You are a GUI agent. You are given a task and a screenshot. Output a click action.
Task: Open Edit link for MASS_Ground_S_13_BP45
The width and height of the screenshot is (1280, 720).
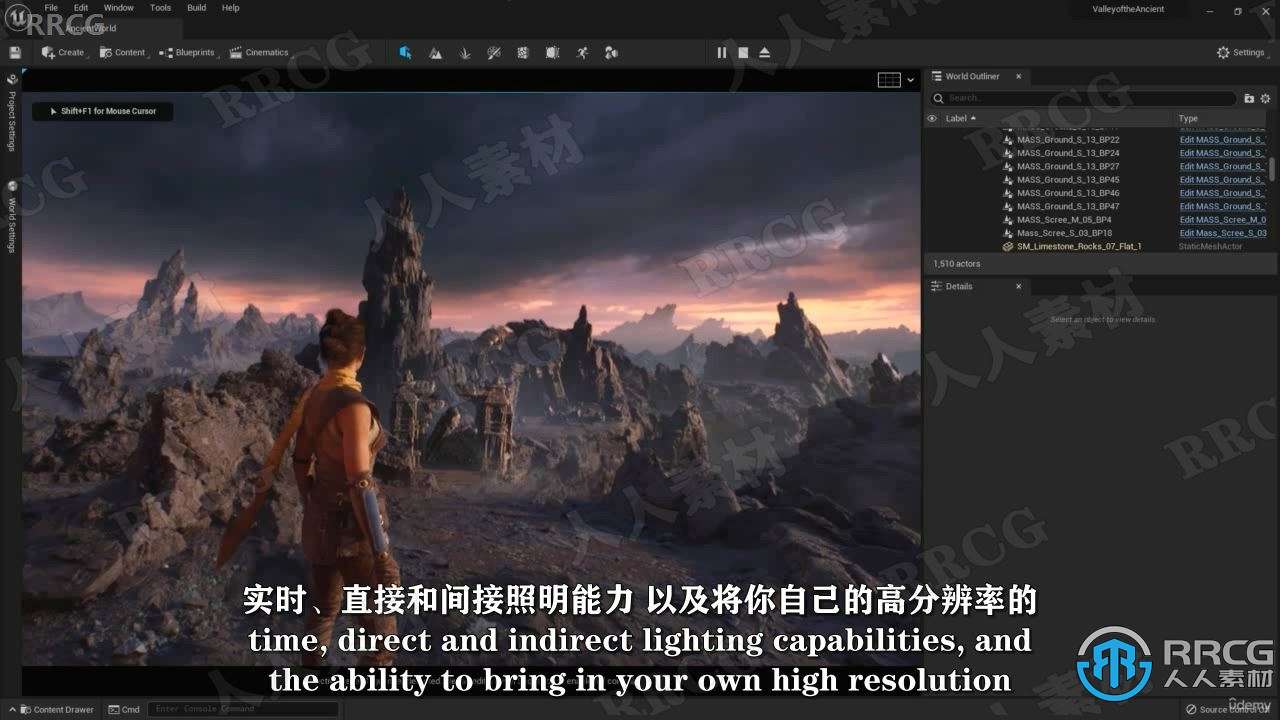(1223, 180)
